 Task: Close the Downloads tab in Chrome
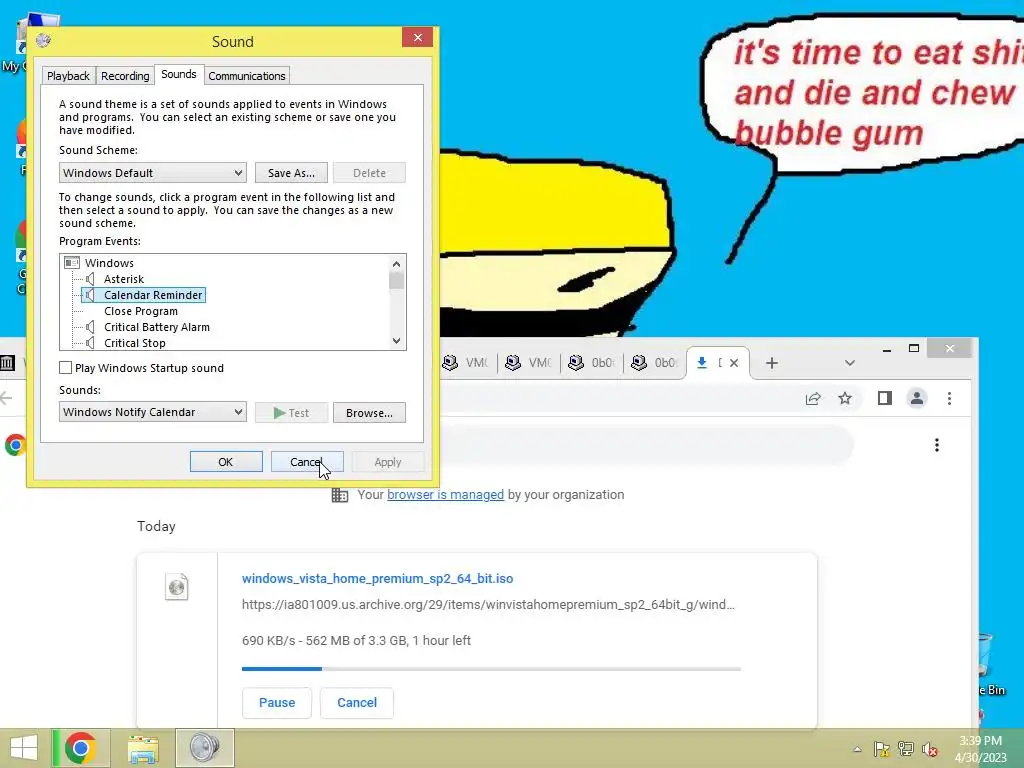click(x=734, y=363)
